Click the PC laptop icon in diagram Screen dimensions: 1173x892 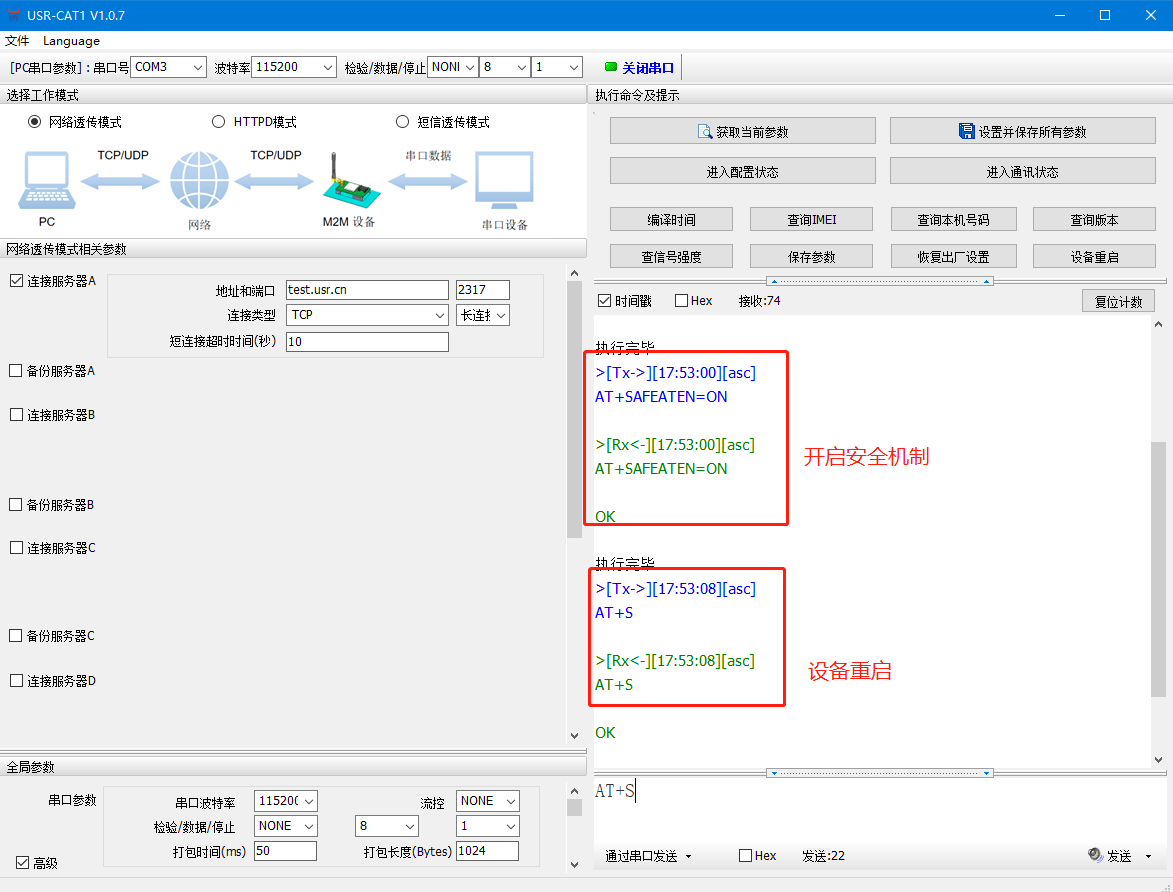click(x=45, y=181)
